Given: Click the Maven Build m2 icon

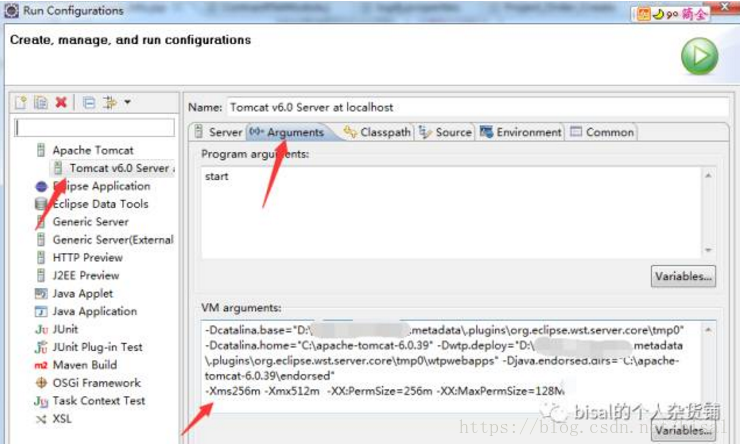Looking at the screenshot, I should 41,365.
